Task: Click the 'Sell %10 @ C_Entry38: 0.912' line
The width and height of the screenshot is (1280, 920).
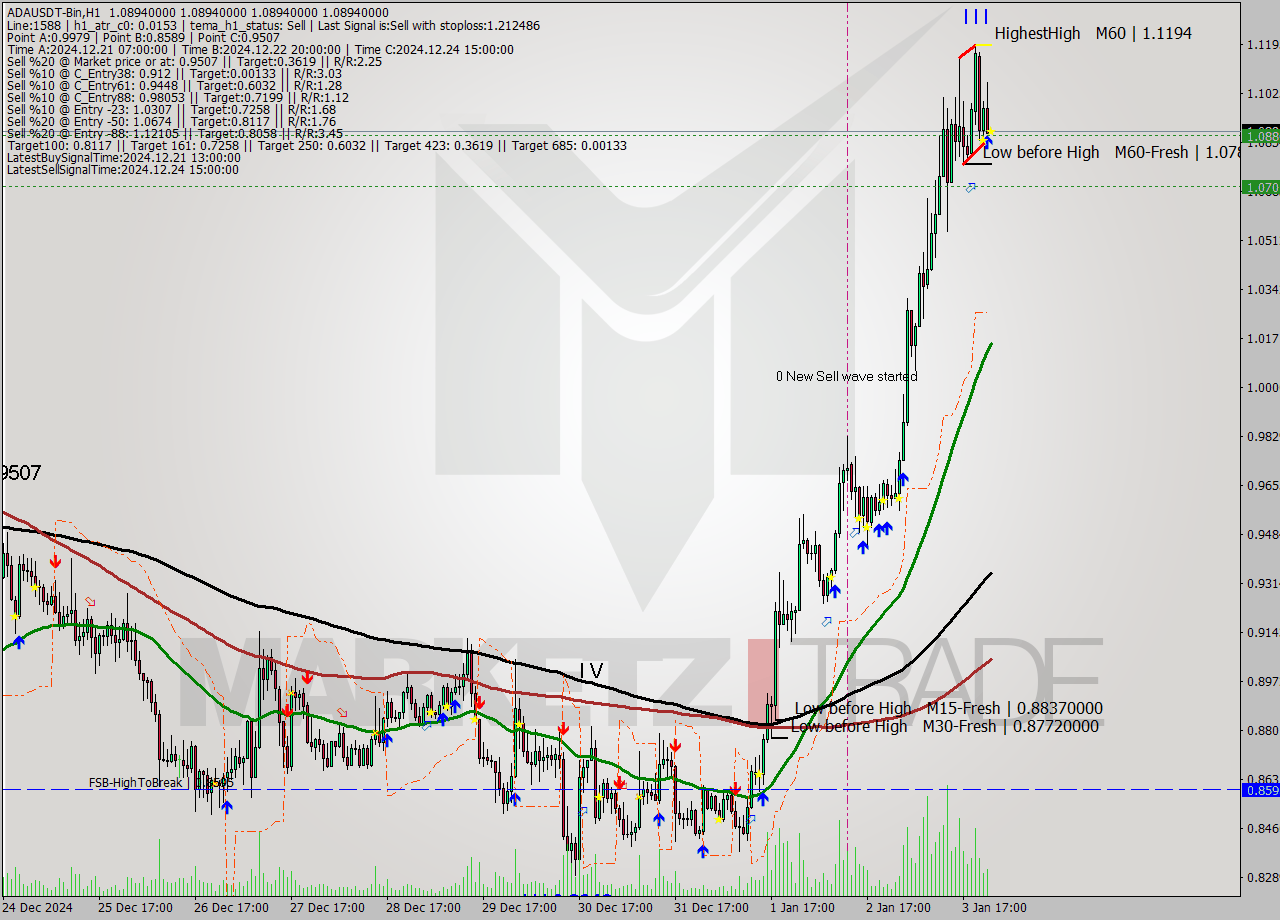Action: click(174, 73)
